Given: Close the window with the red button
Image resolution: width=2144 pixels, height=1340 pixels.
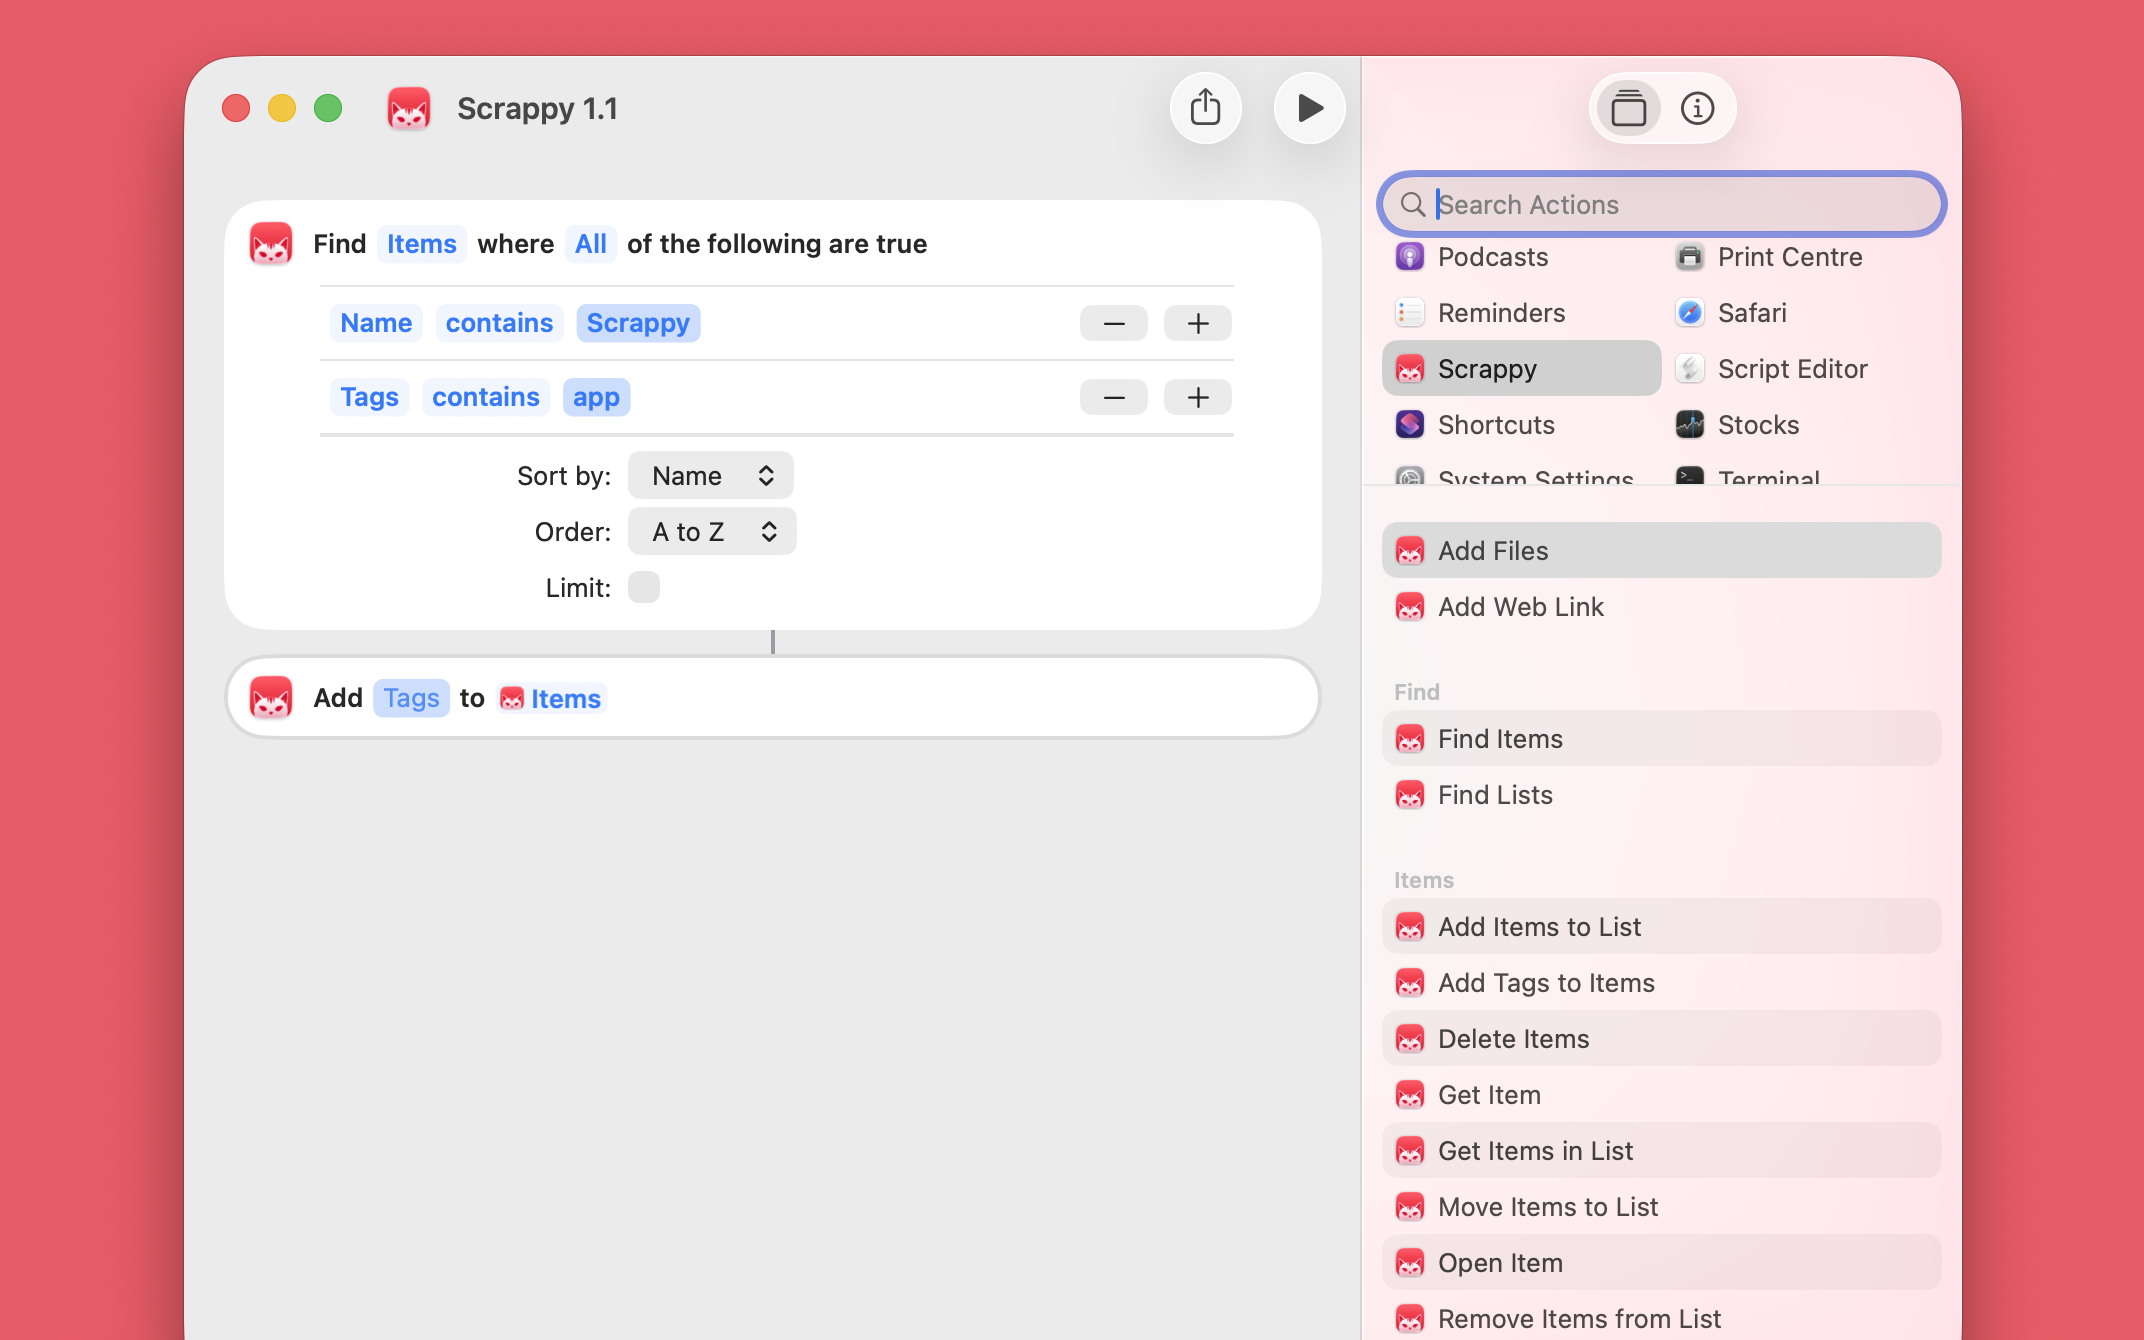Looking at the screenshot, I should coord(236,108).
